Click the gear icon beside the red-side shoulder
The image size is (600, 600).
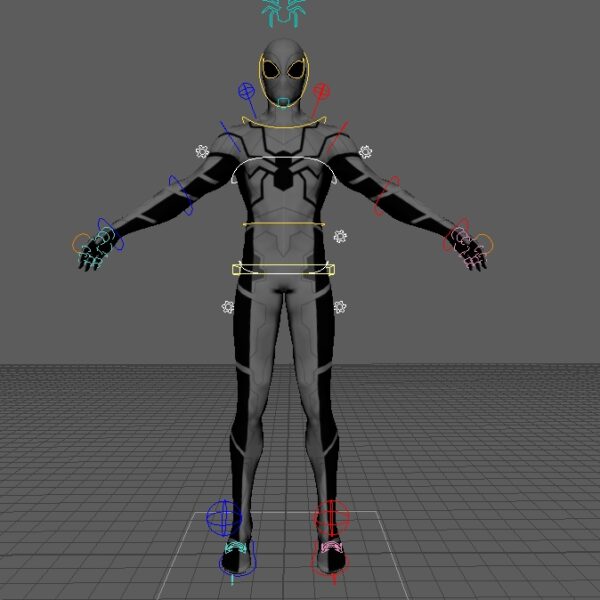point(366,152)
